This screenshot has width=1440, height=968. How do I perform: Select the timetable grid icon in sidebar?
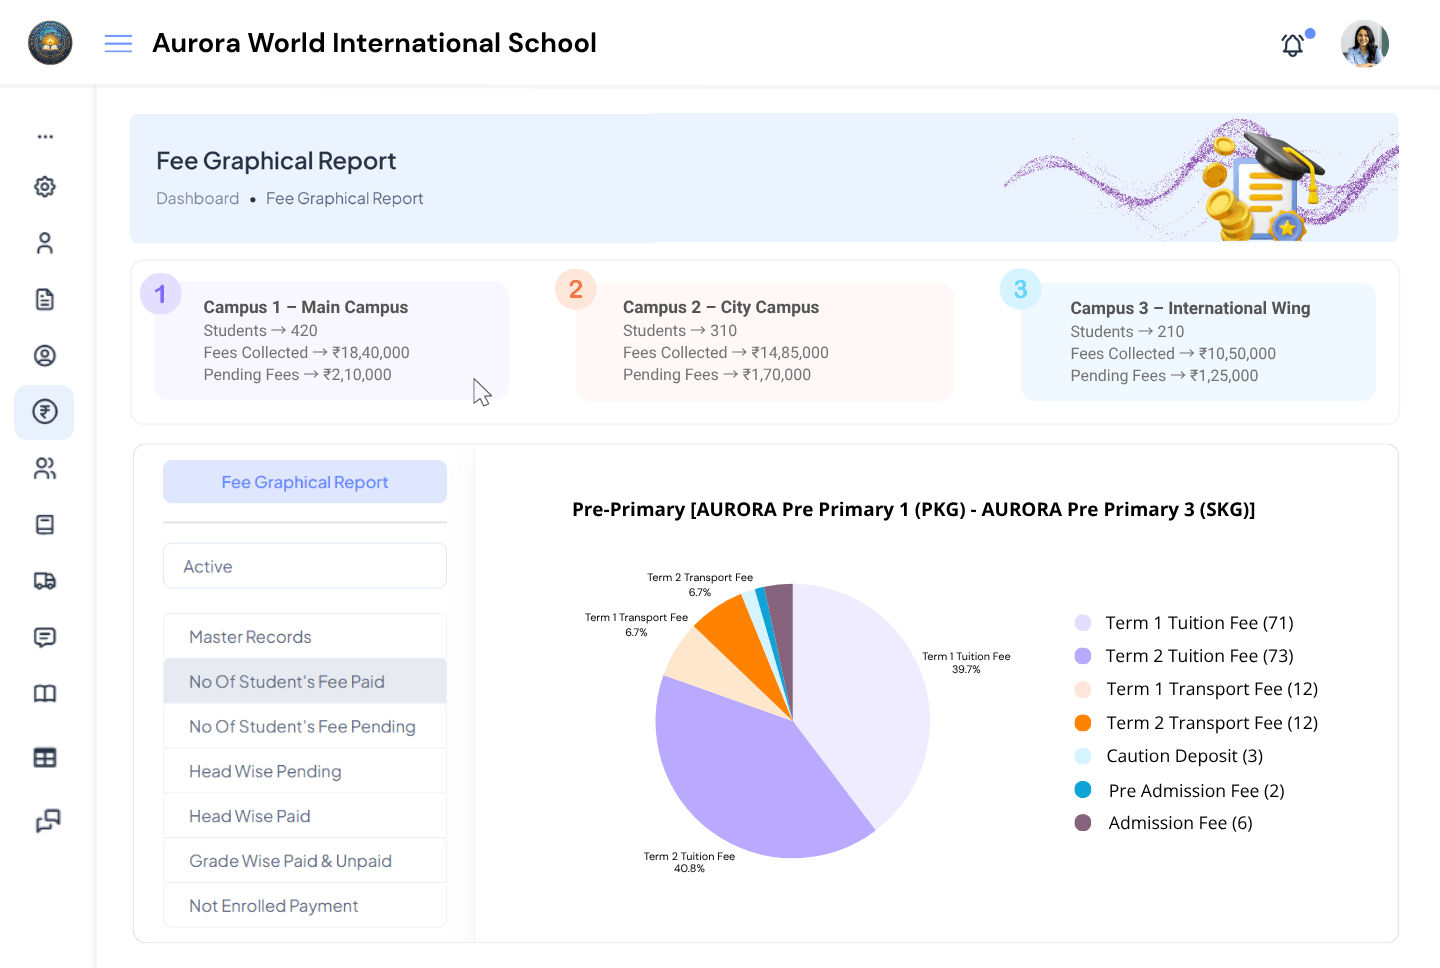[44, 757]
